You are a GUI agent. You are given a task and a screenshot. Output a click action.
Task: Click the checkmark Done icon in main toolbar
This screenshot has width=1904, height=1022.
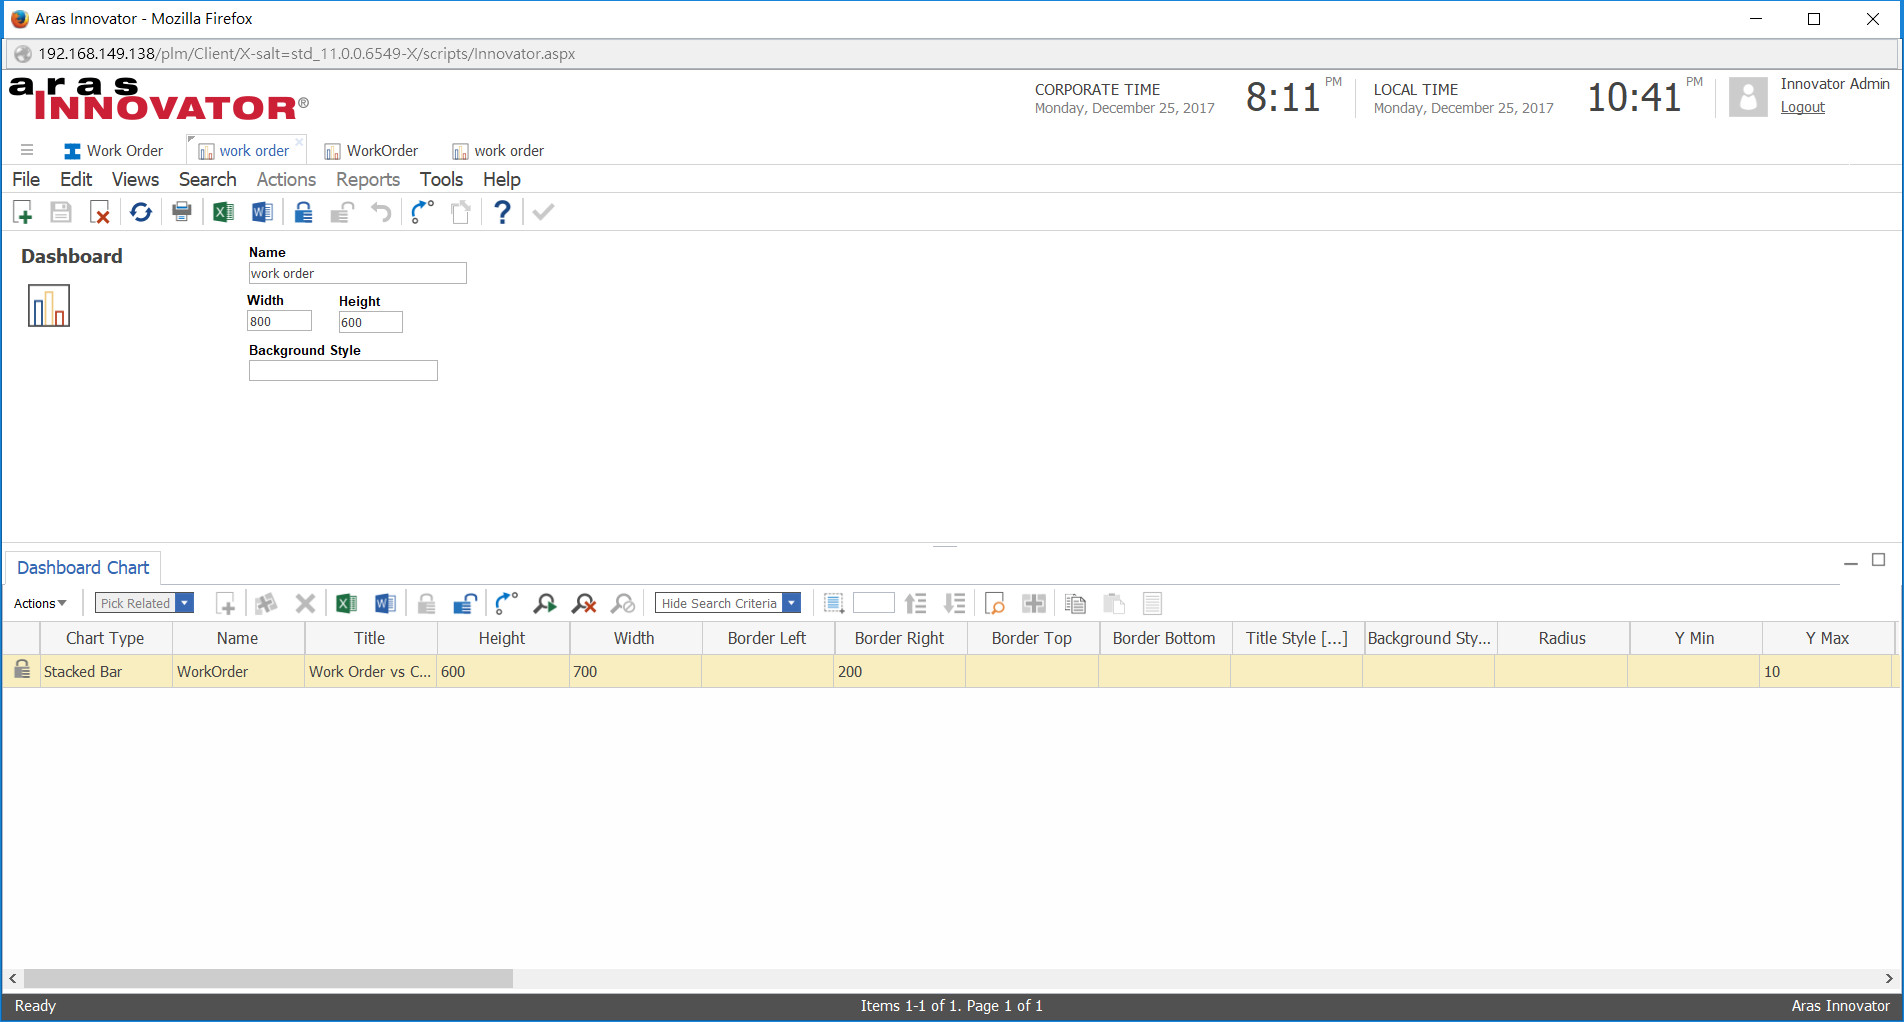(x=543, y=212)
